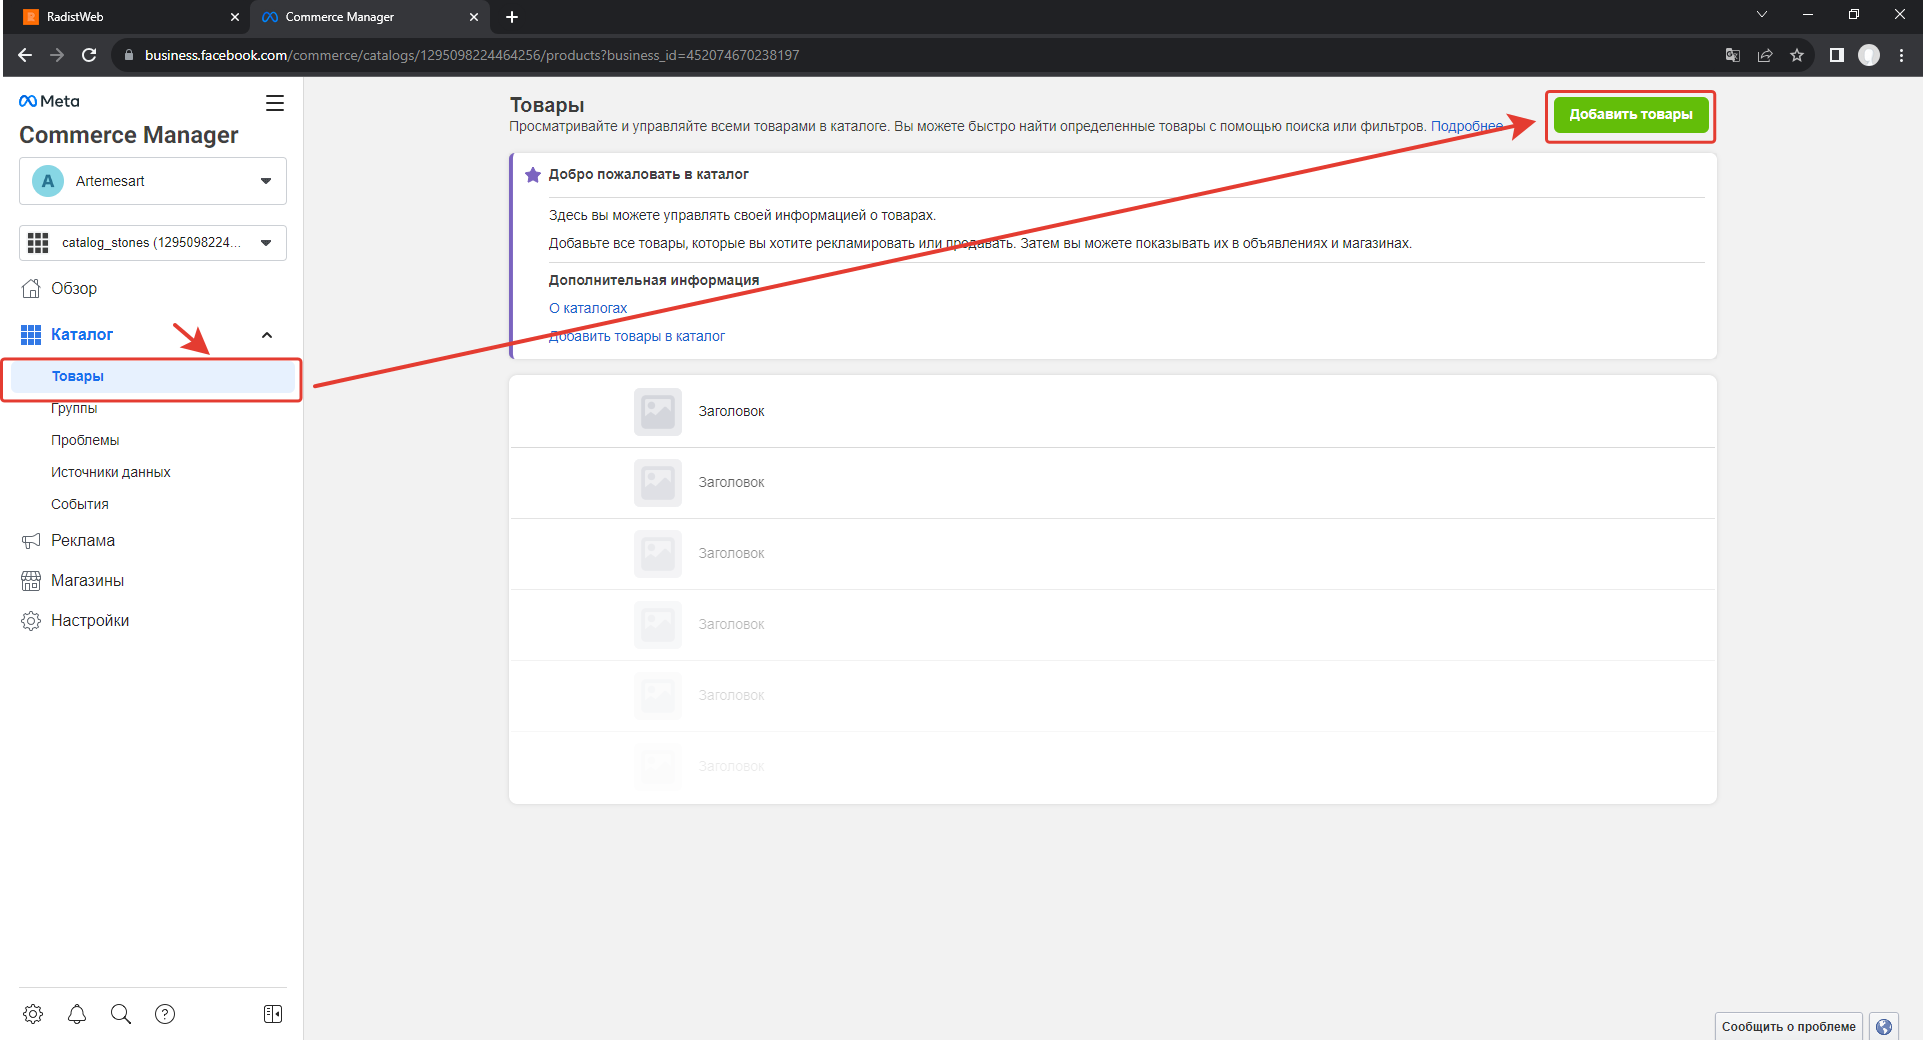The height and width of the screenshot is (1043, 1926).
Task: Click the second product placeholder thumbnail
Action: pyautogui.click(x=658, y=483)
